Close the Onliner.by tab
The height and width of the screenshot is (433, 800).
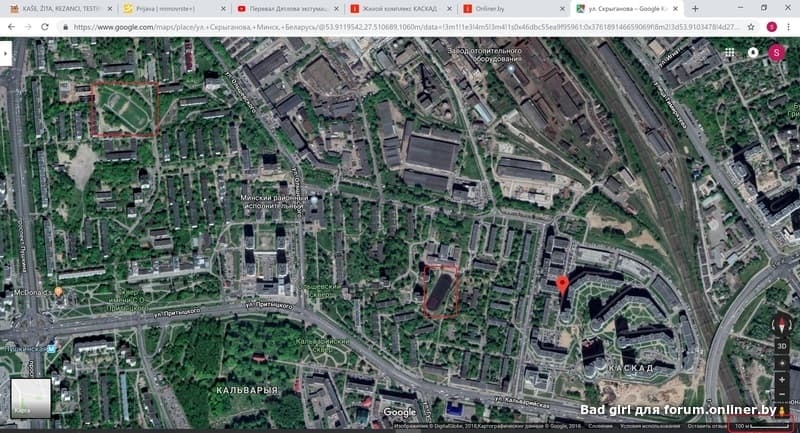coord(562,9)
